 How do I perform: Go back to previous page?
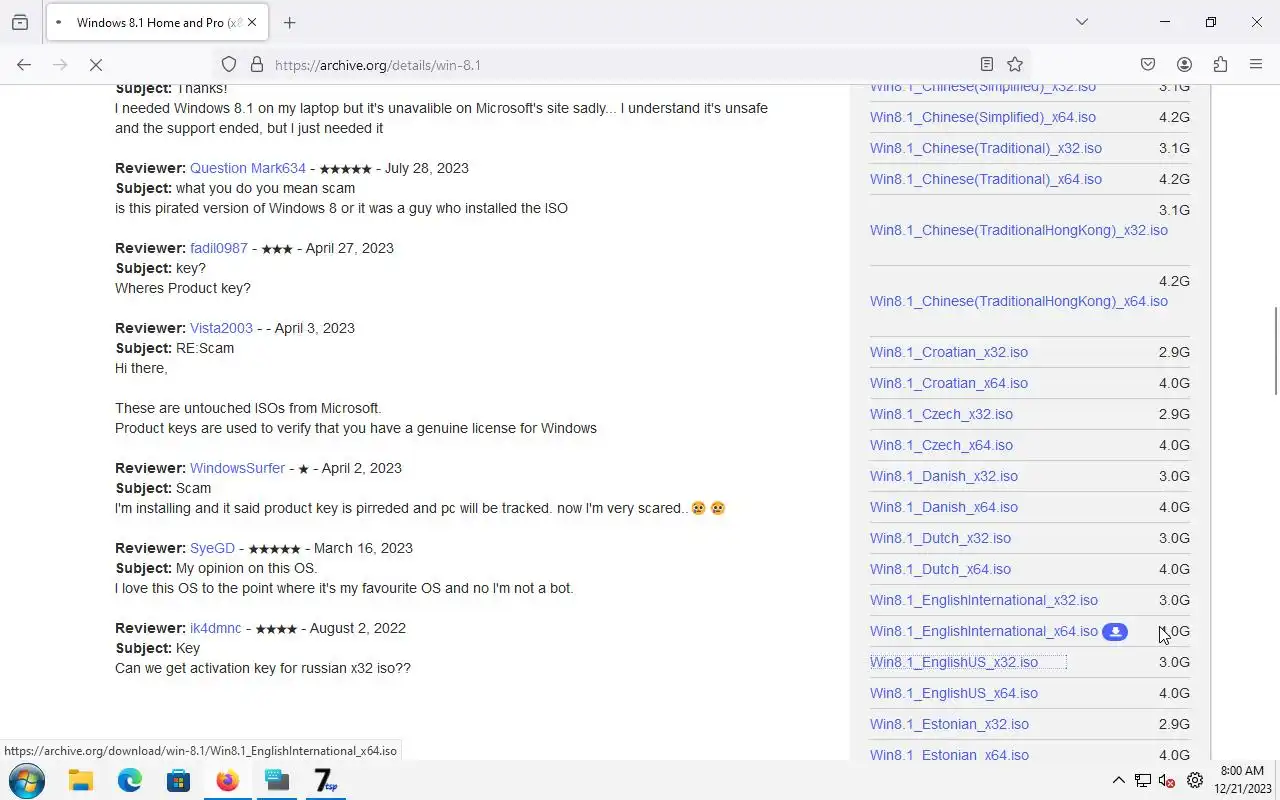coord(24,65)
